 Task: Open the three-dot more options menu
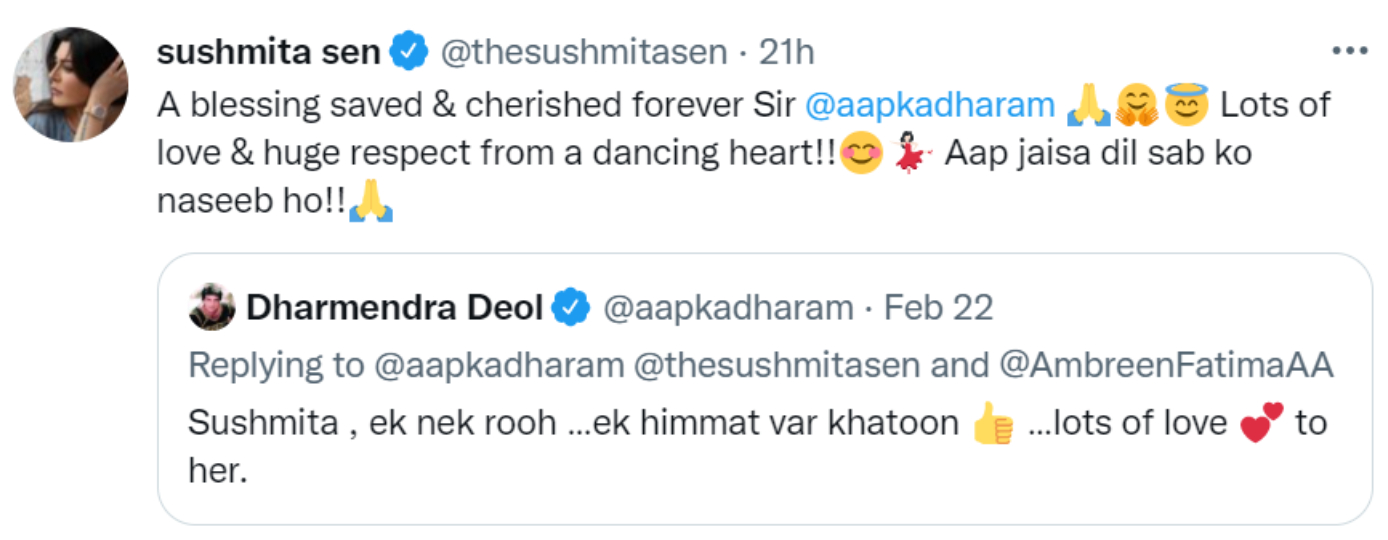click(1349, 52)
